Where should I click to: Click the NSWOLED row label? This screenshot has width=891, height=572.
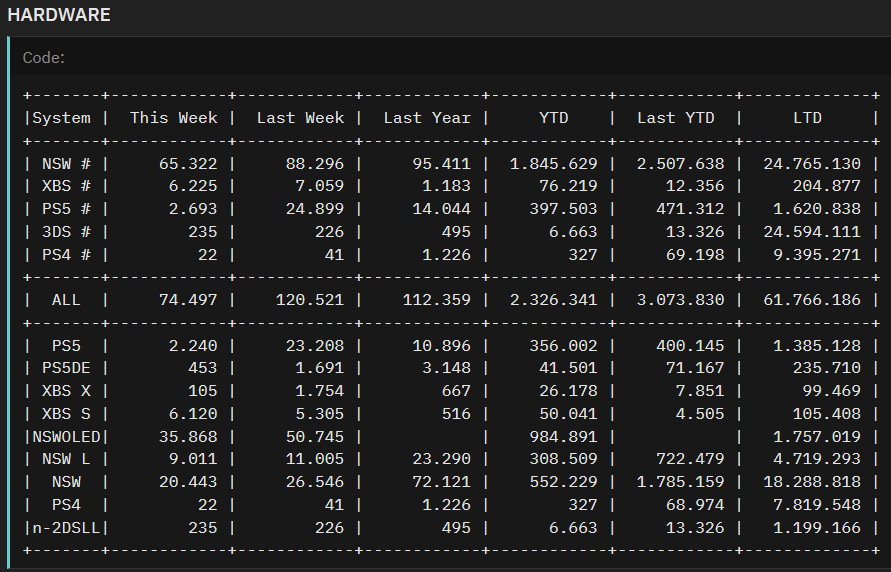[67, 436]
